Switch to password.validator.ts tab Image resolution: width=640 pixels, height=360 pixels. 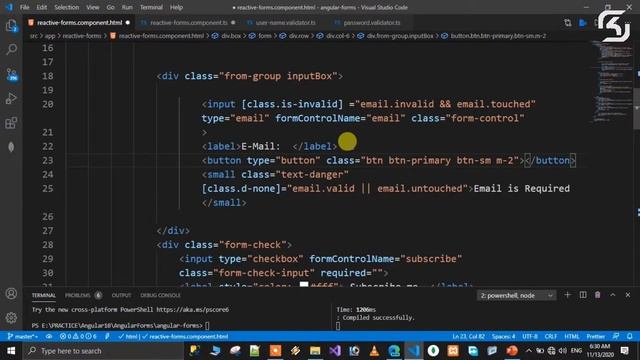tap(371, 23)
